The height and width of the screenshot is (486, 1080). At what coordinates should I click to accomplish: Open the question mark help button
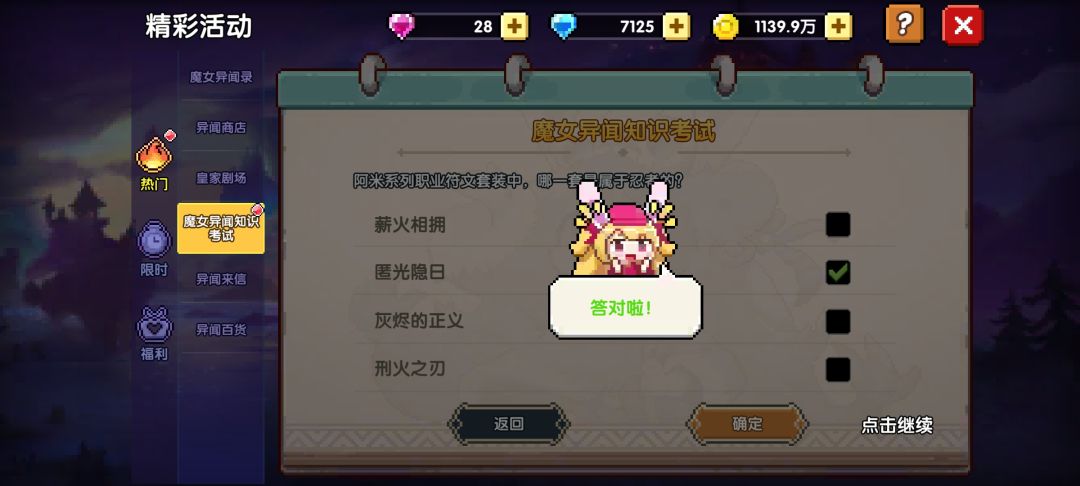pyautogui.click(x=904, y=25)
